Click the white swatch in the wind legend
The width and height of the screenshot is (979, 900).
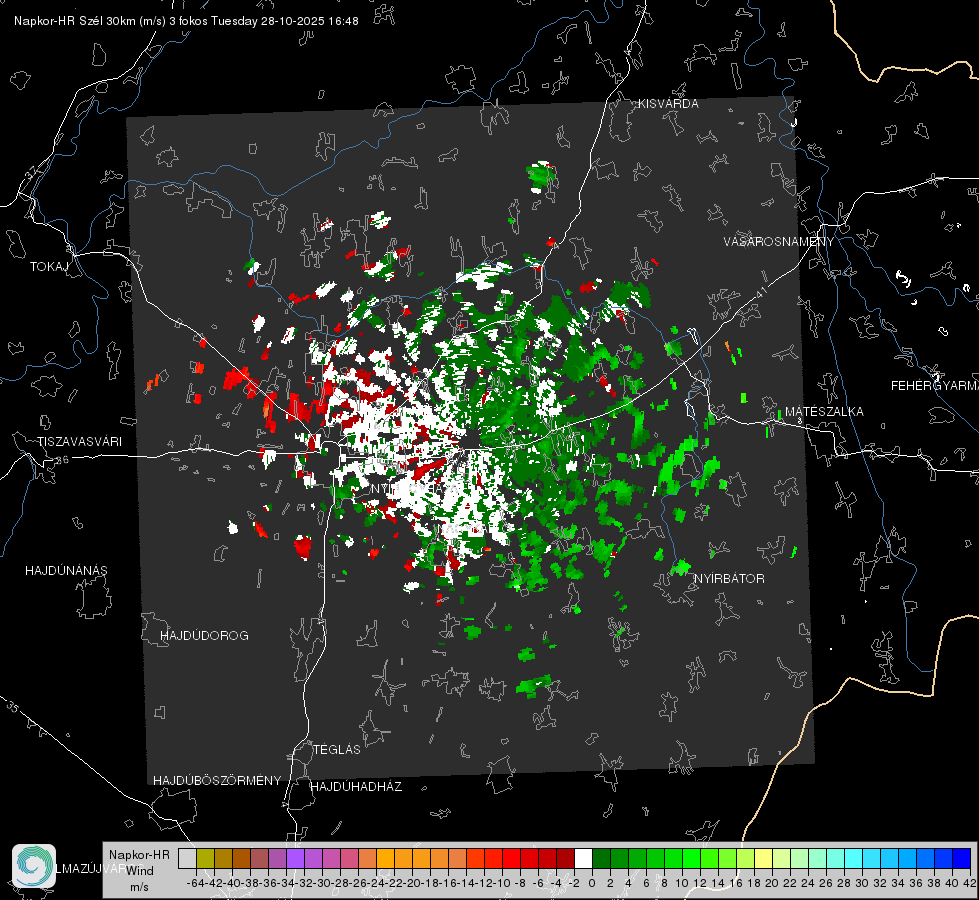tap(583, 859)
